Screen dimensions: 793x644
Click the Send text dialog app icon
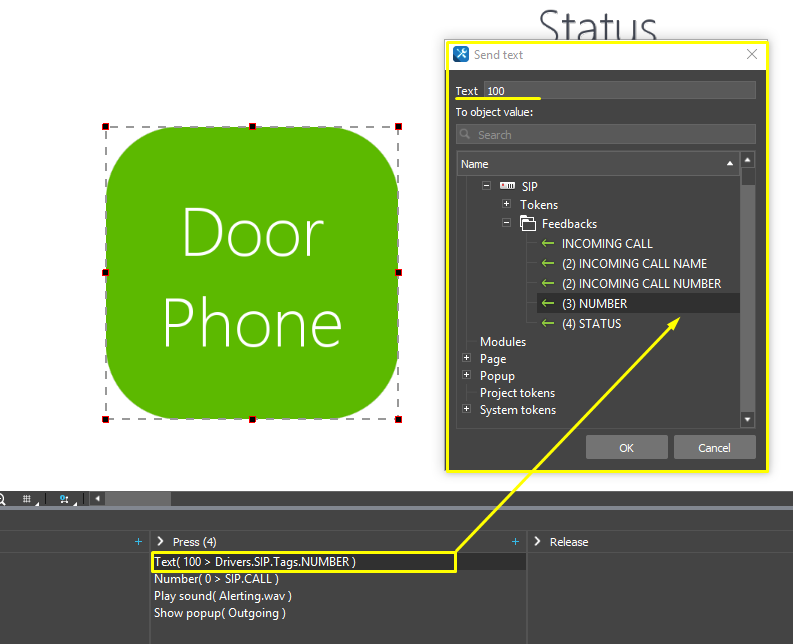tap(461, 55)
